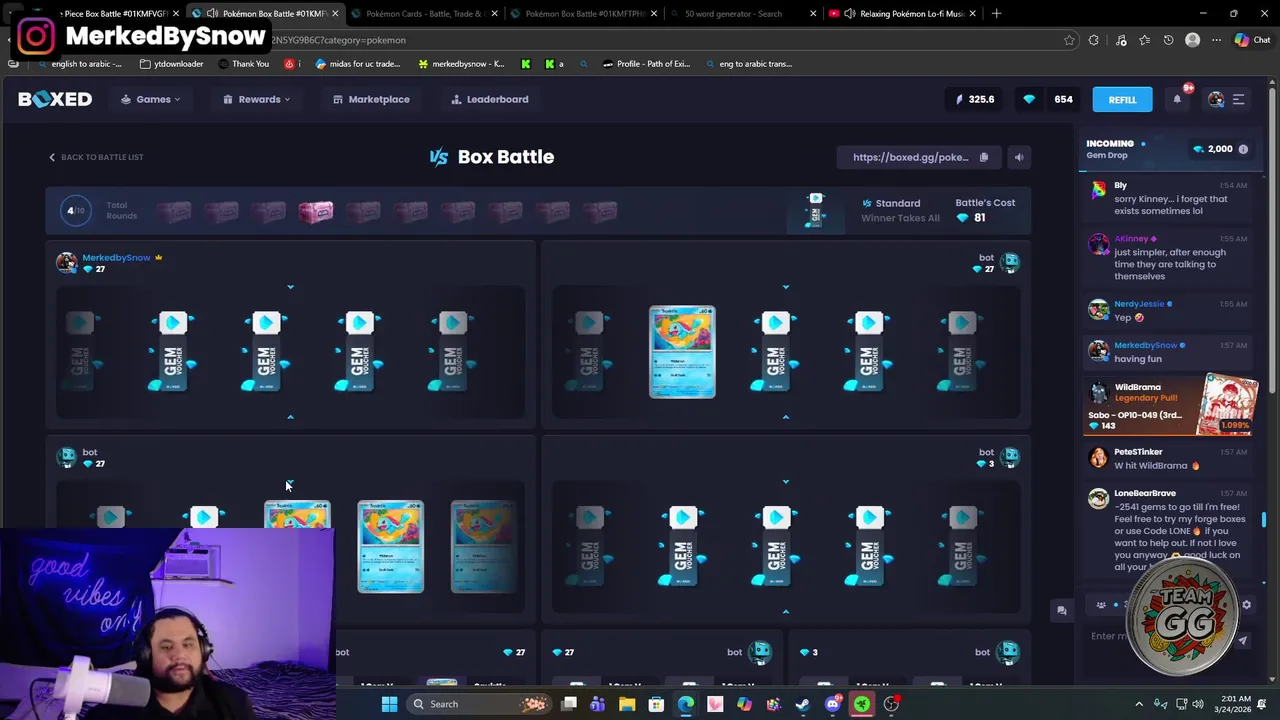Select the highlighted pink round box
This screenshot has width=1280, height=720.
316,211
